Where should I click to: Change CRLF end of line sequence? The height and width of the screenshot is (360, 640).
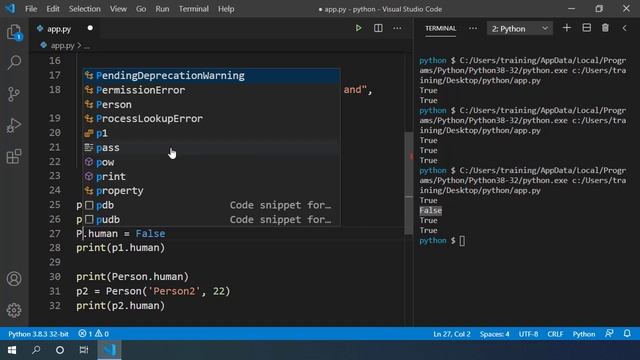pyautogui.click(x=555, y=334)
